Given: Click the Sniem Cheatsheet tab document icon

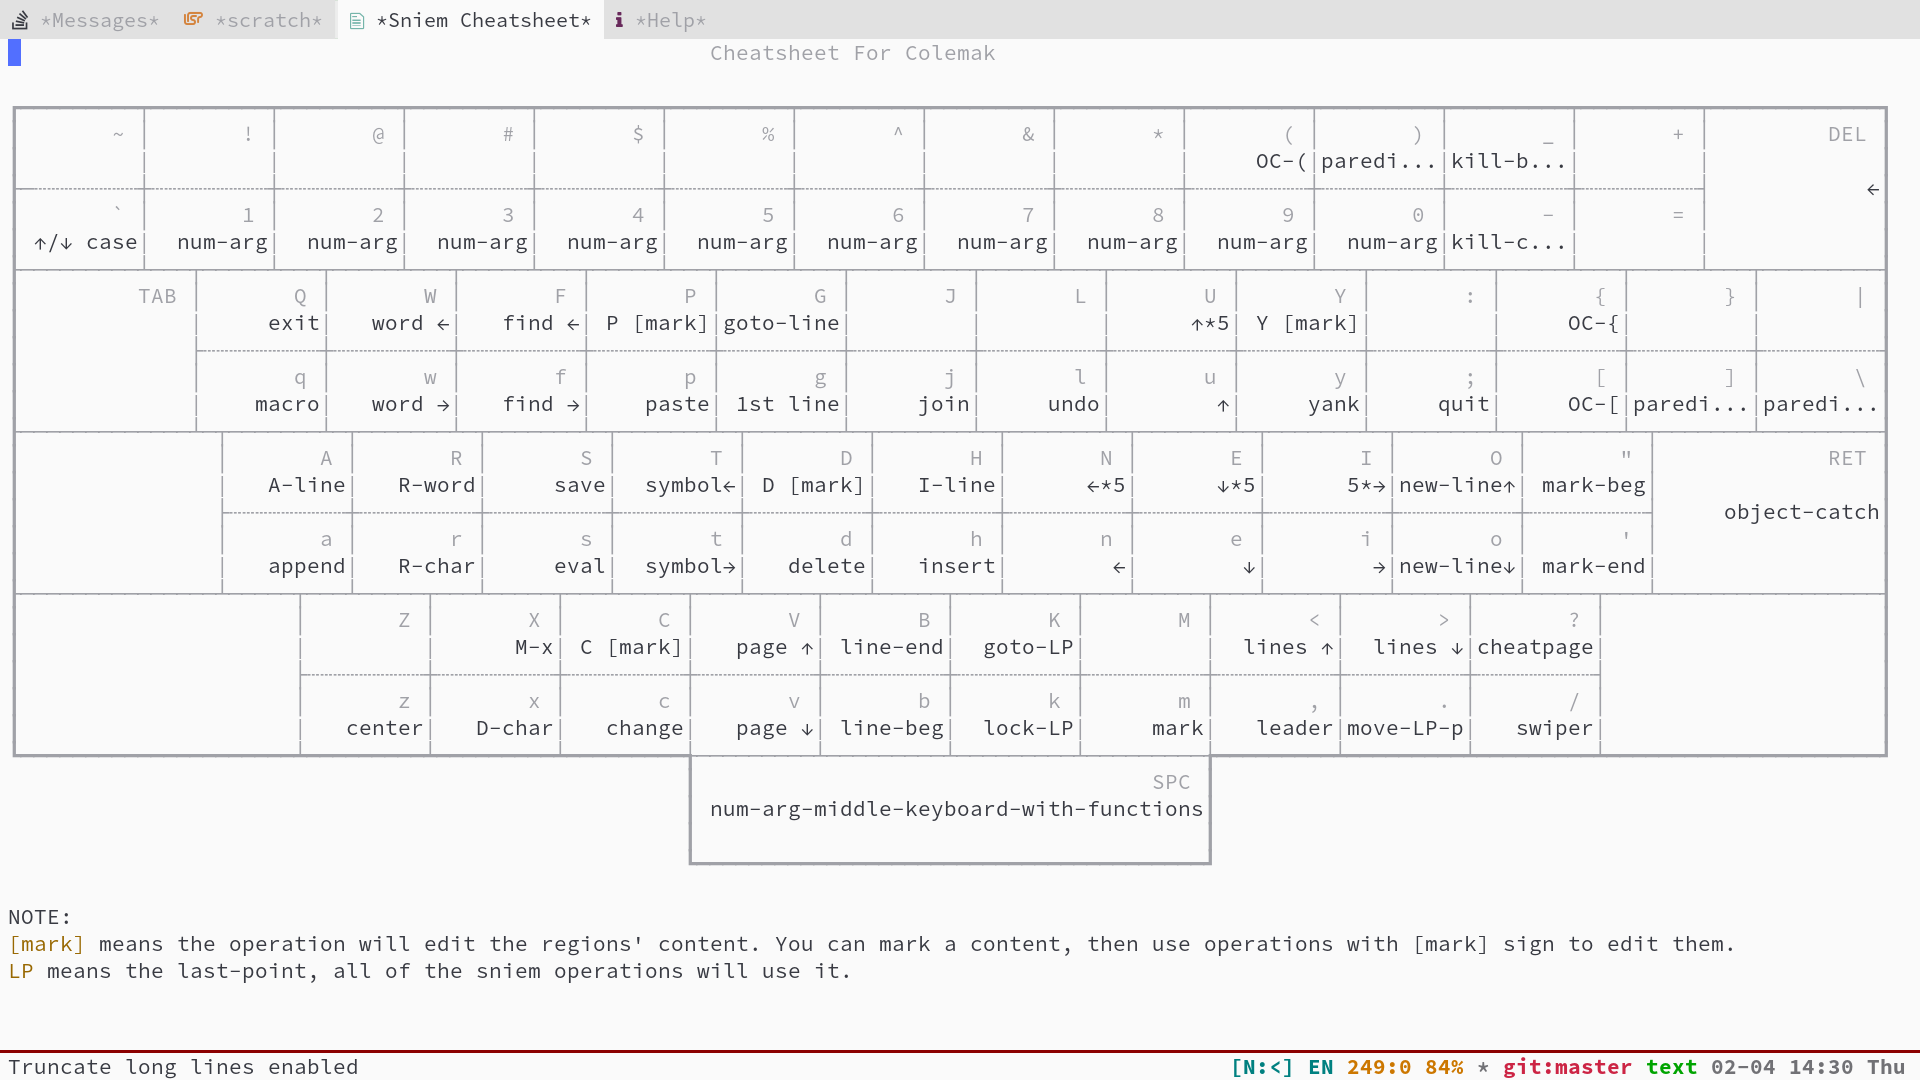Looking at the screenshot, I should click(x=357, y=20).
